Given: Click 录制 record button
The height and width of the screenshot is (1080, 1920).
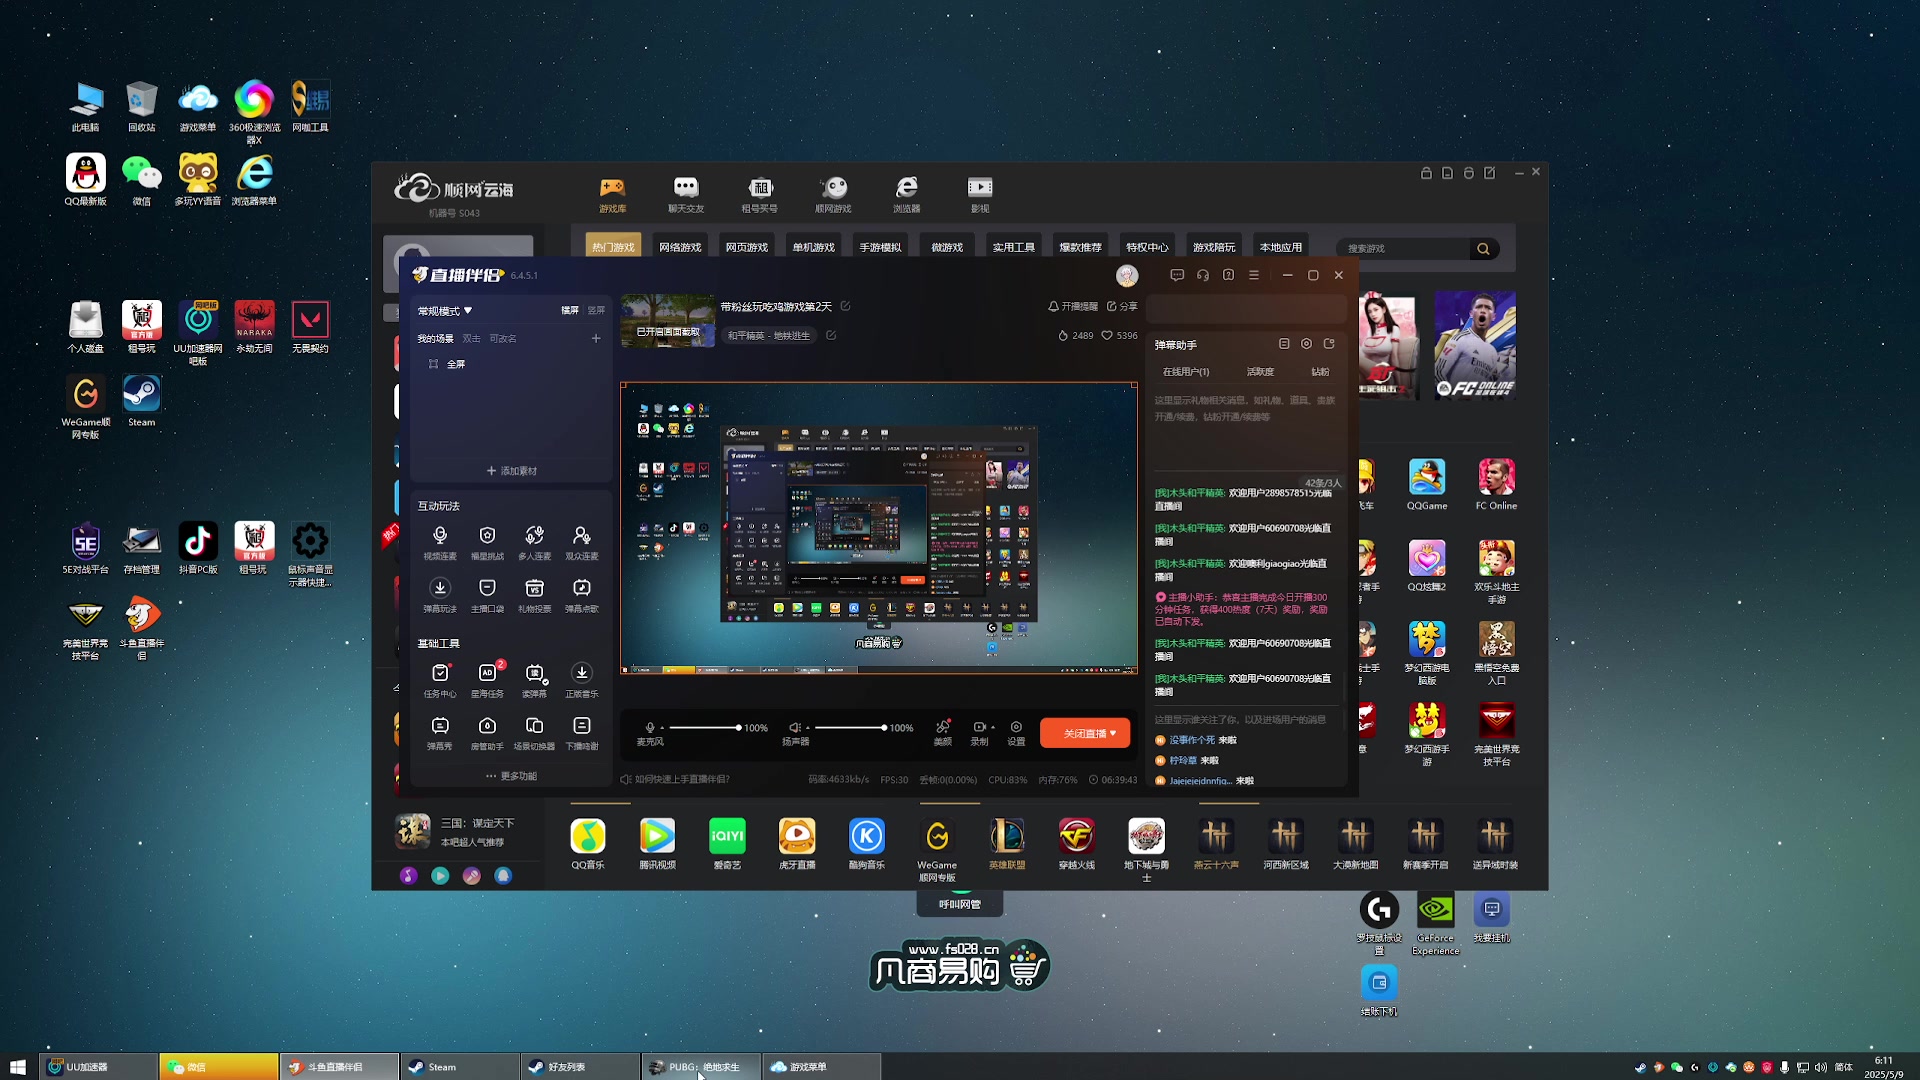Looking at the screenshot, I should point(978,733).
